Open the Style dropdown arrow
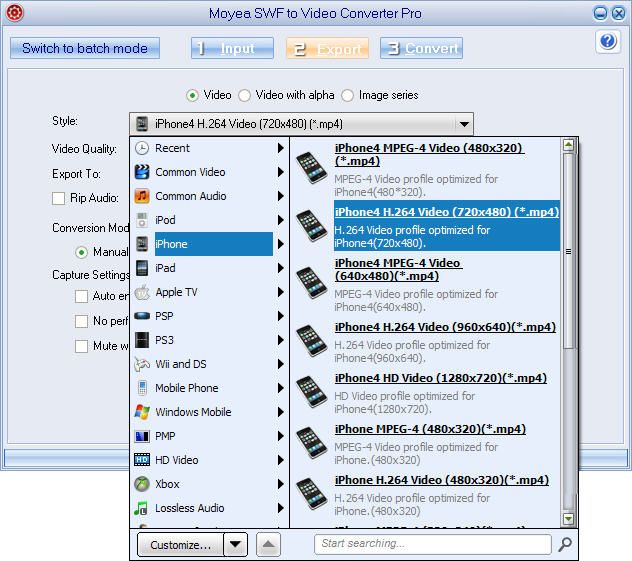Image resolution: width=632 pixels, height=561 pixels. pos(464,124)
